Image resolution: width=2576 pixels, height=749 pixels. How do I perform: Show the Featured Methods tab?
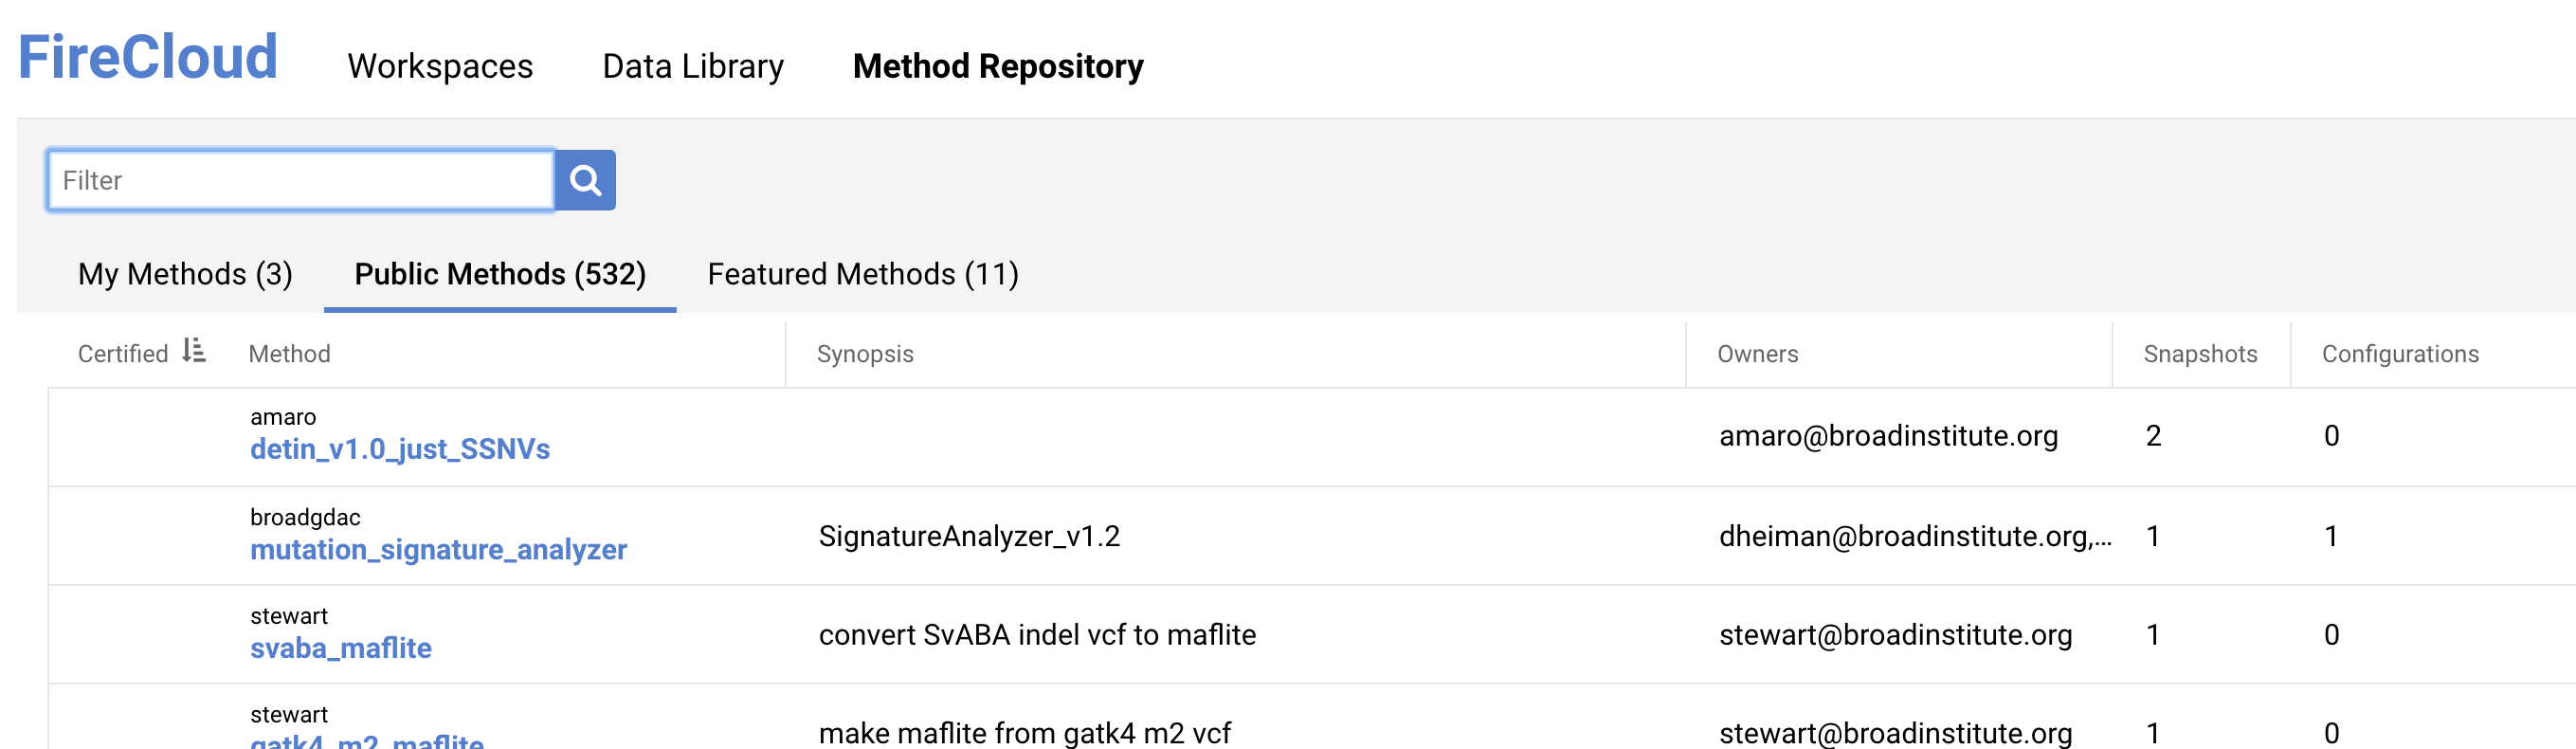(x=863, y=274)
